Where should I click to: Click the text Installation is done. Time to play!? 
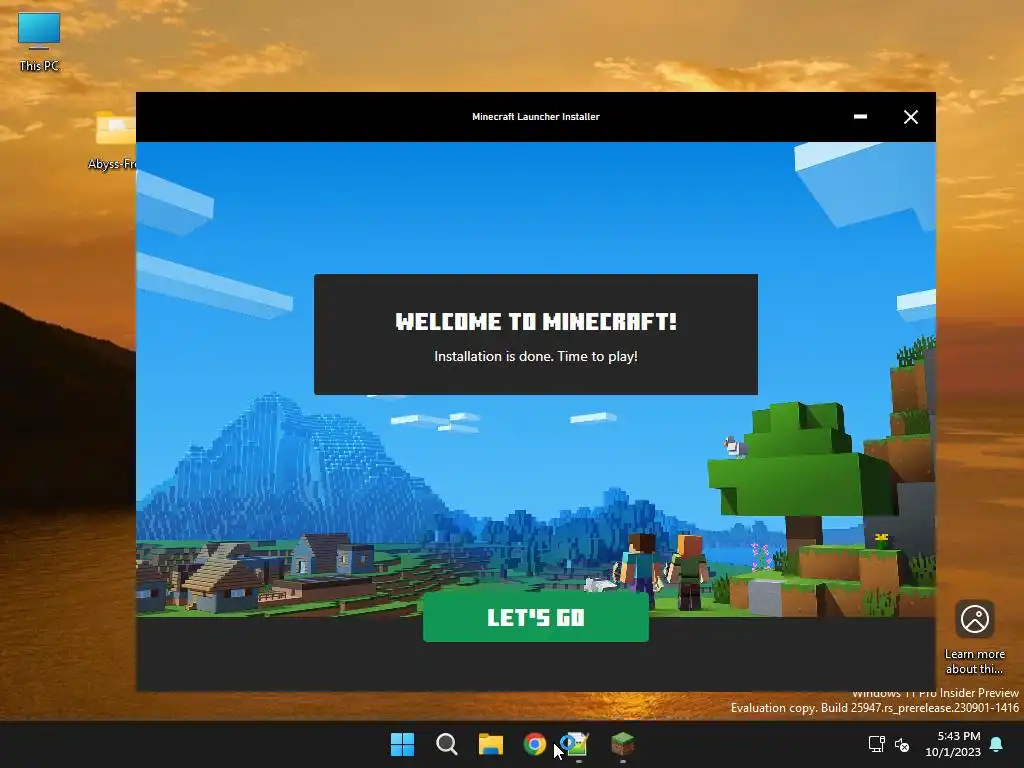[x=536, y=357]
